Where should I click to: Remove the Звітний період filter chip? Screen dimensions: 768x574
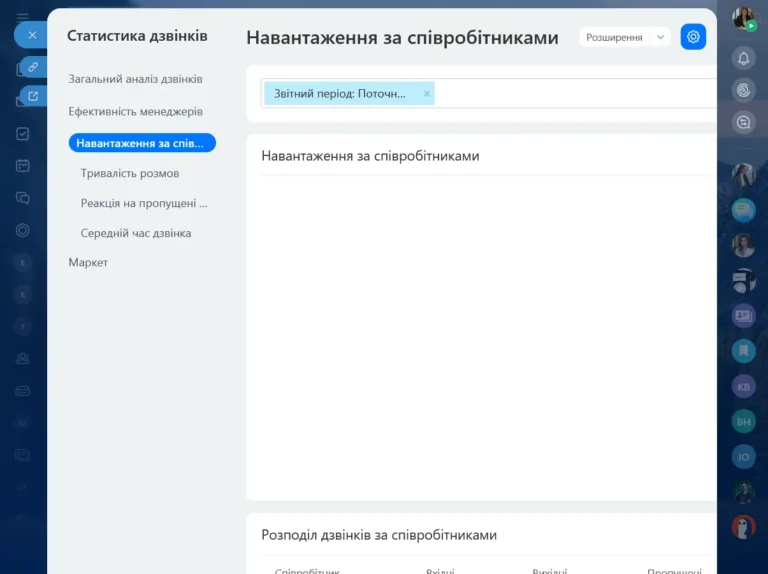(427, 94)
